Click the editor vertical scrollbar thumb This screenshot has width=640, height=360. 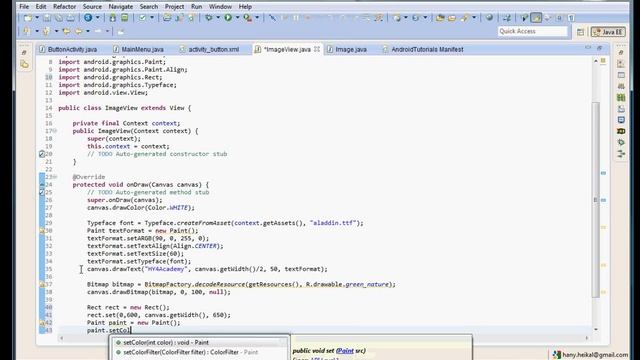click(596, 200)
